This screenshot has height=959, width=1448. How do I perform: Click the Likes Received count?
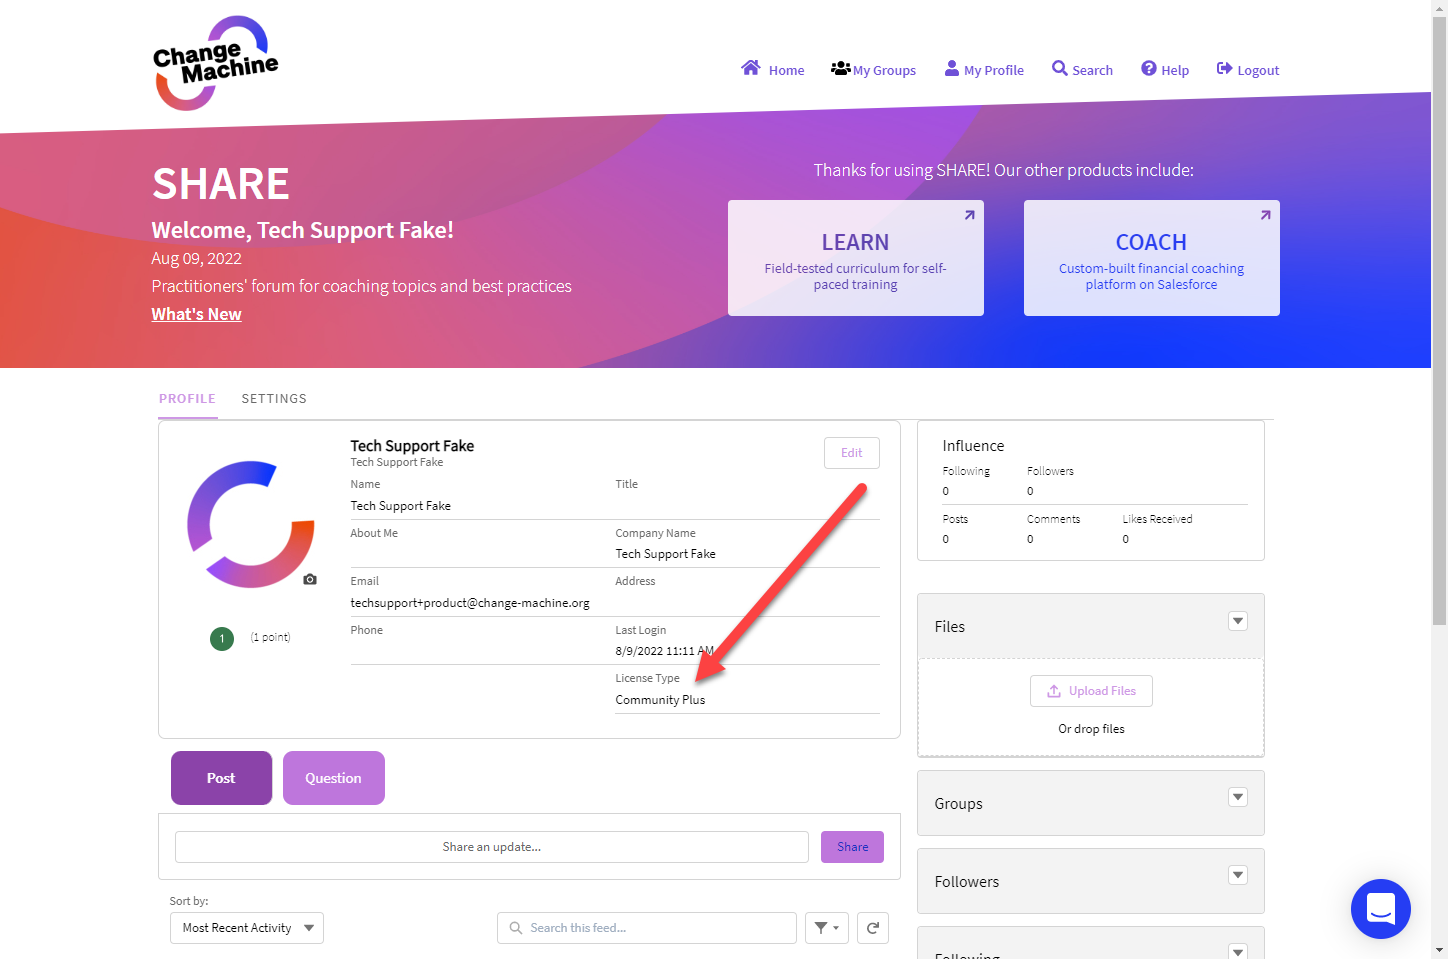coord(1126,539)
